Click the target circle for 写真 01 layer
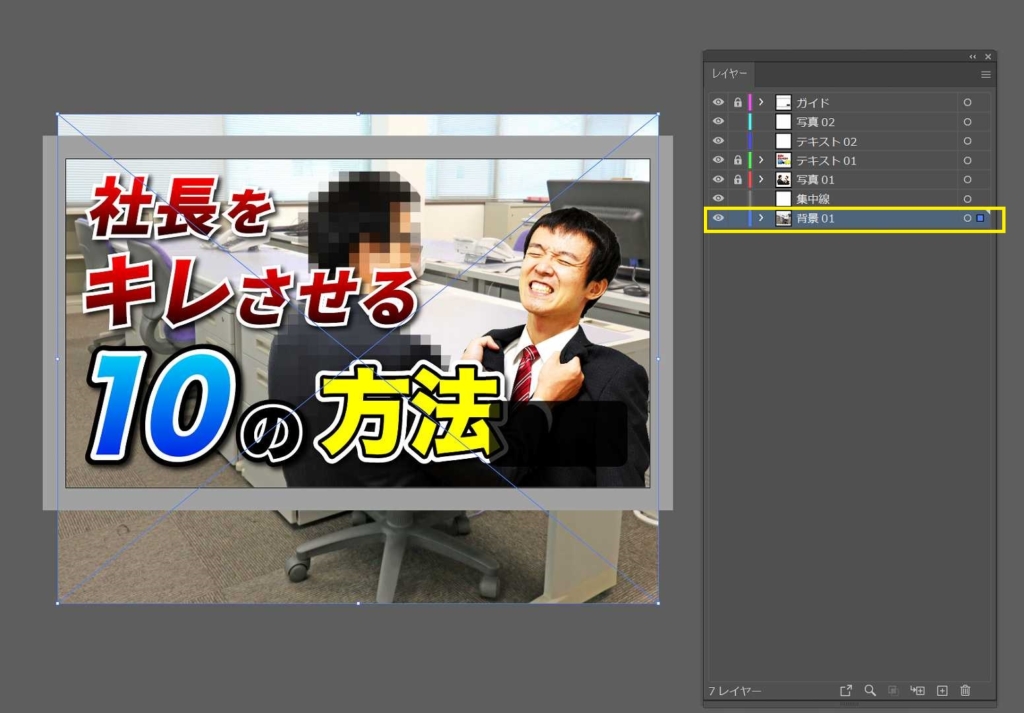This screenshot has width=1024, height=713. pos(967,180)
